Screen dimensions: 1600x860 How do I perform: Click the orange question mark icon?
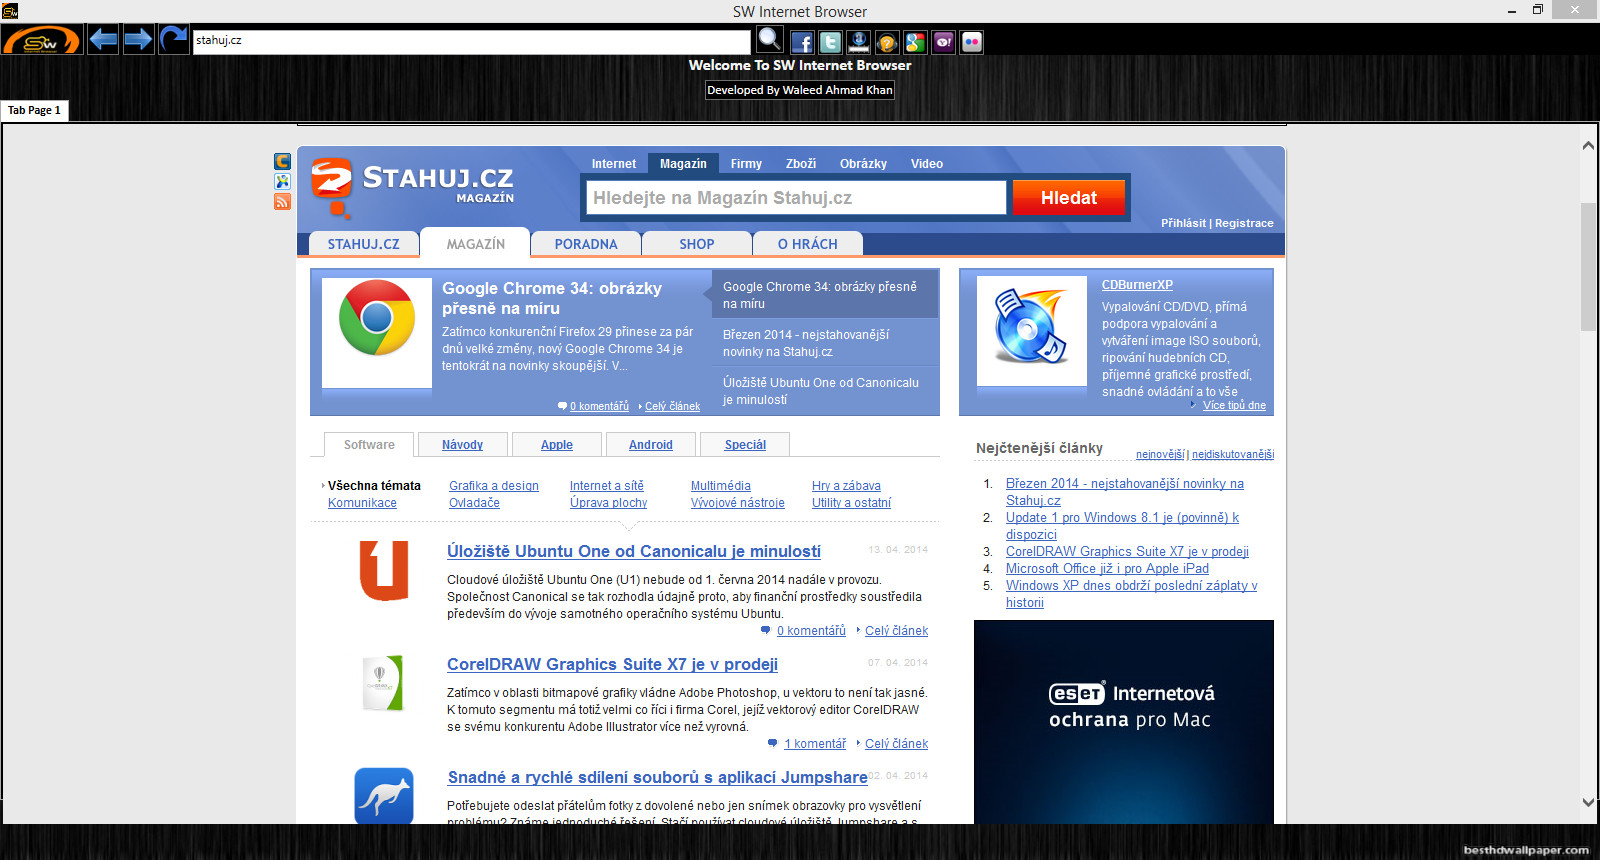coord(886,42)
